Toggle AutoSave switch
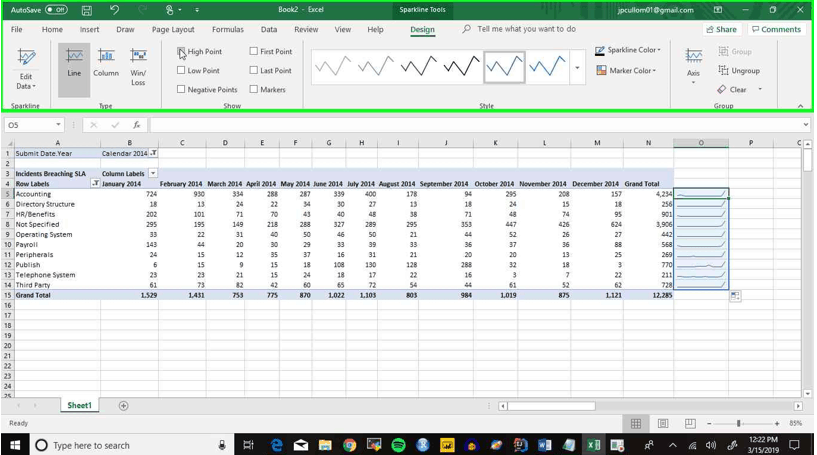Image resolution: width=817 pixels, height=455 pixels. pos(56,10)
